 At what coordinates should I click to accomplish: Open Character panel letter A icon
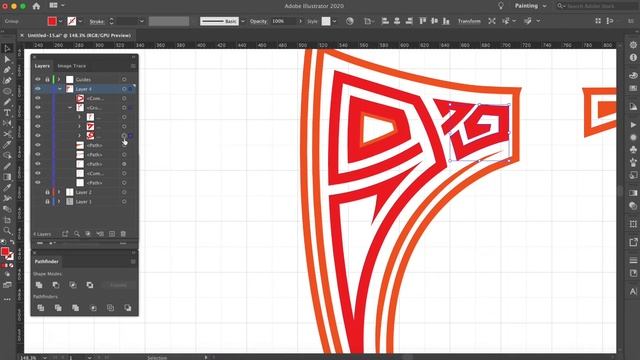(633, 291)
